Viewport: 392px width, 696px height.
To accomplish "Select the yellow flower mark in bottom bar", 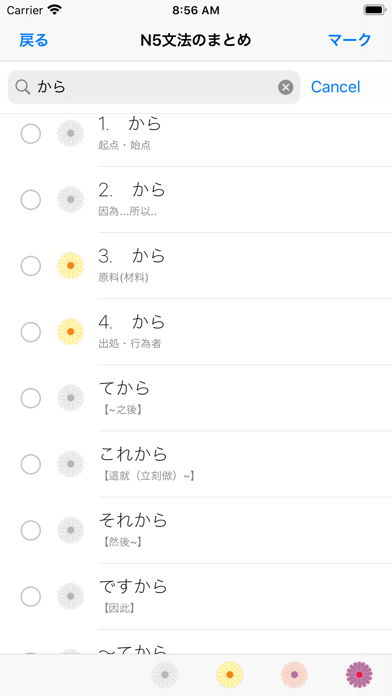I will point(230,675).
